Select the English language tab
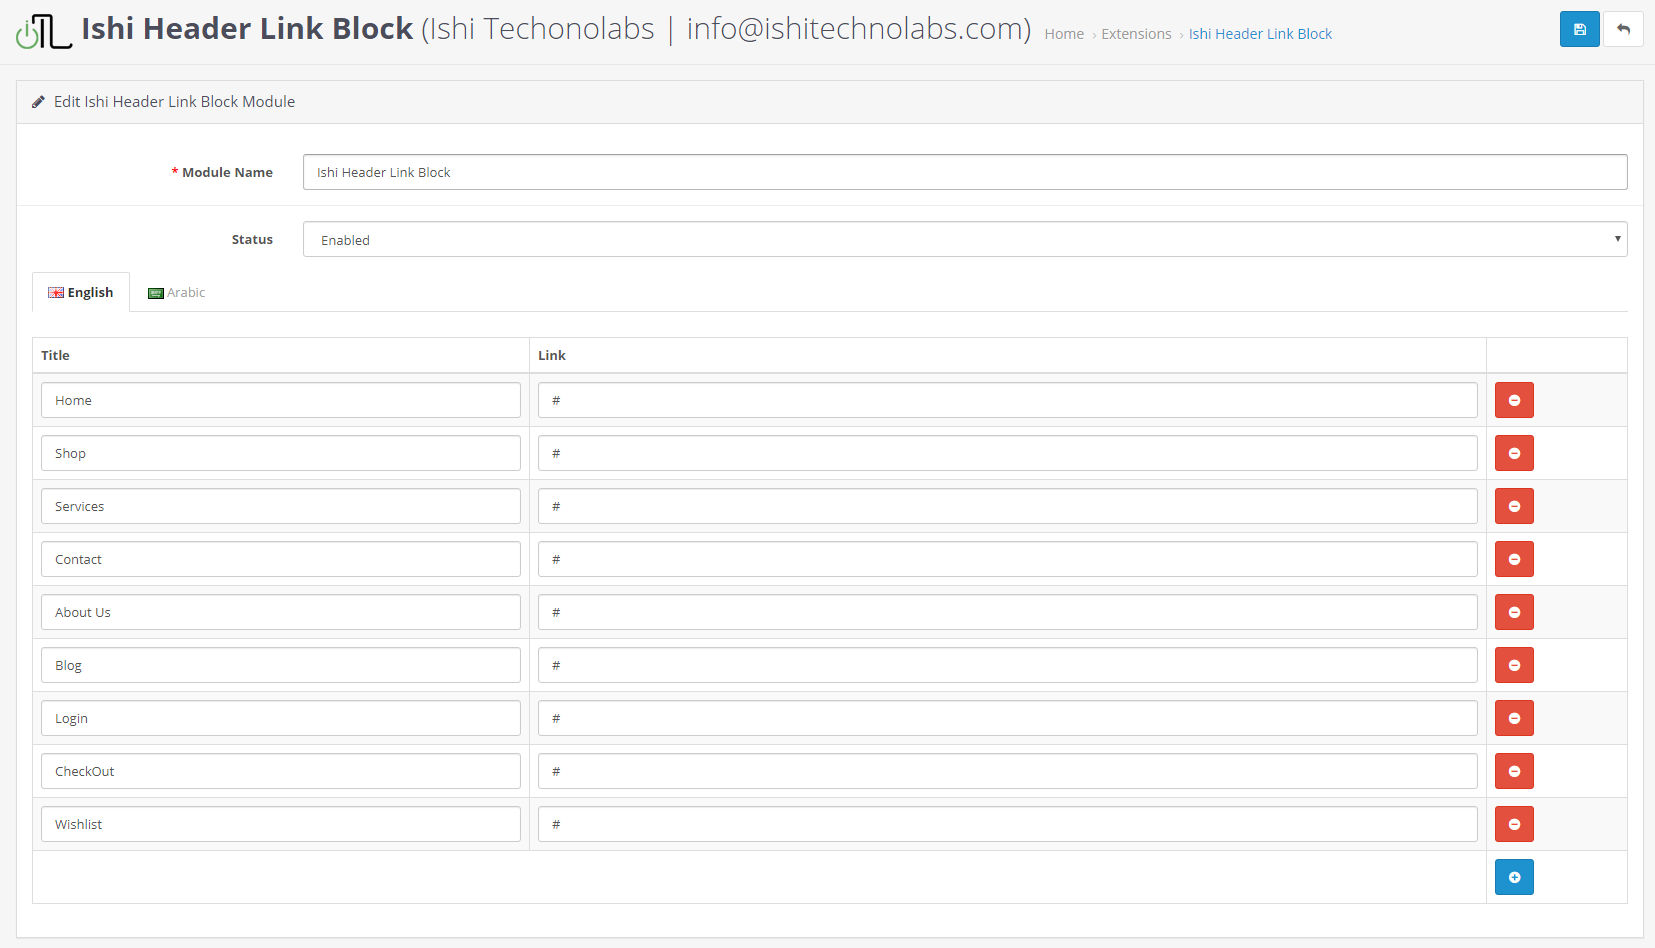1655x948 pixels. point(81,292)
